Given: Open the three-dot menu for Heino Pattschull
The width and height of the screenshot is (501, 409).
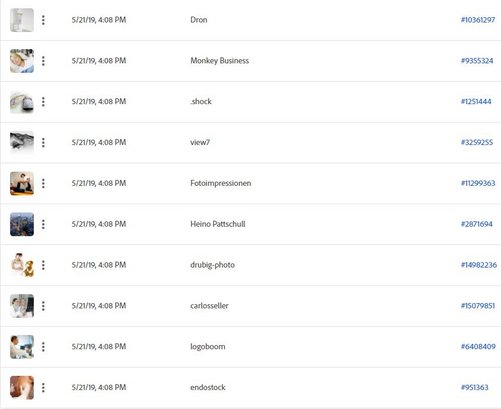Looking at the screenshot, I should (43, 224).
